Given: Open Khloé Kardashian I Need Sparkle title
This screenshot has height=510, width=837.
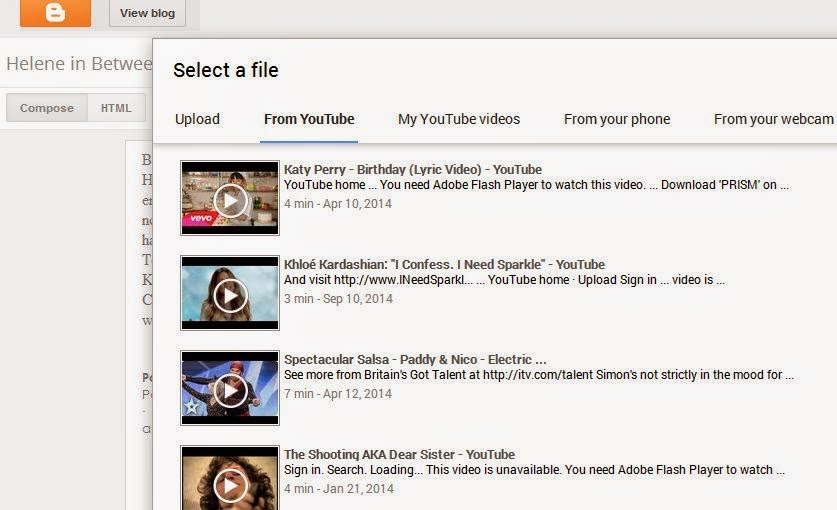Looking at the screenshot, I should [x=444, y=264].
